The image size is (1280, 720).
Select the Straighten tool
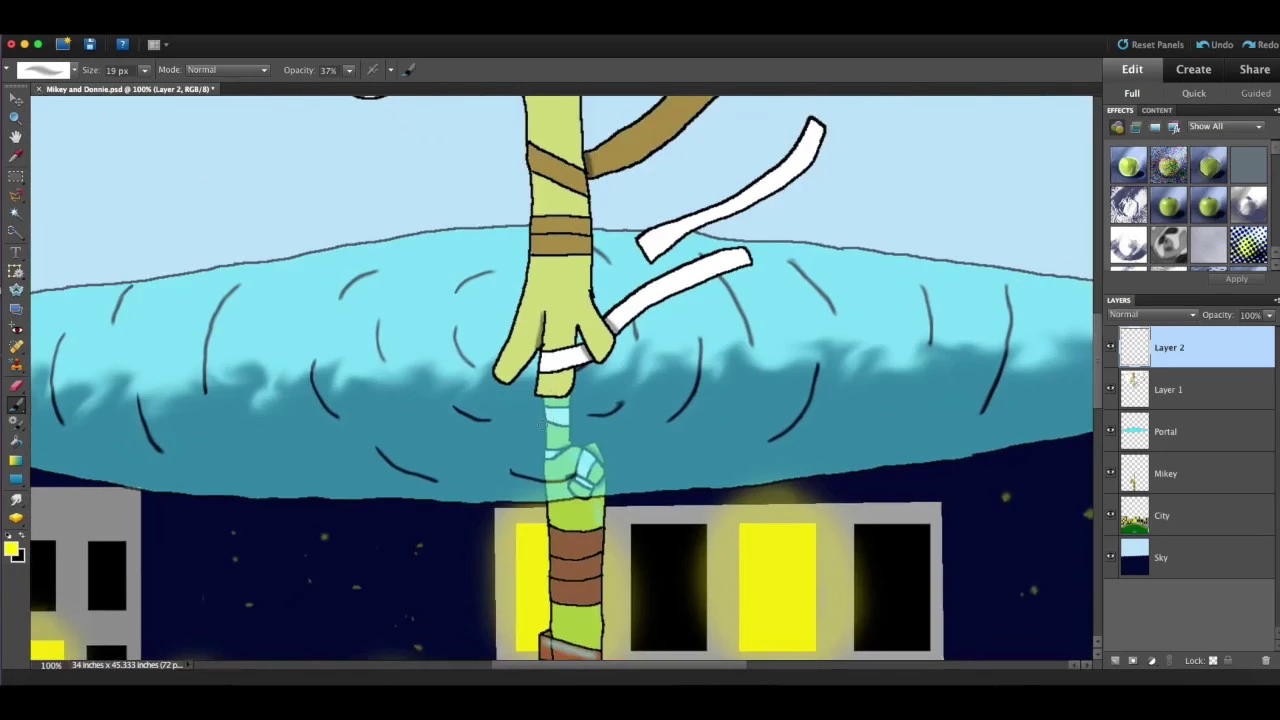[16, 309]
